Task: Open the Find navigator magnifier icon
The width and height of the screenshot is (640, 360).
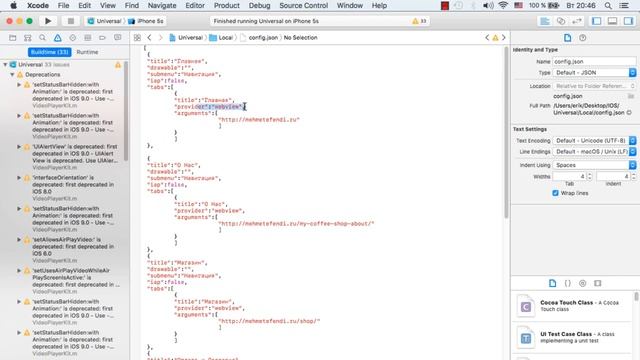Action: coord(42,38)
